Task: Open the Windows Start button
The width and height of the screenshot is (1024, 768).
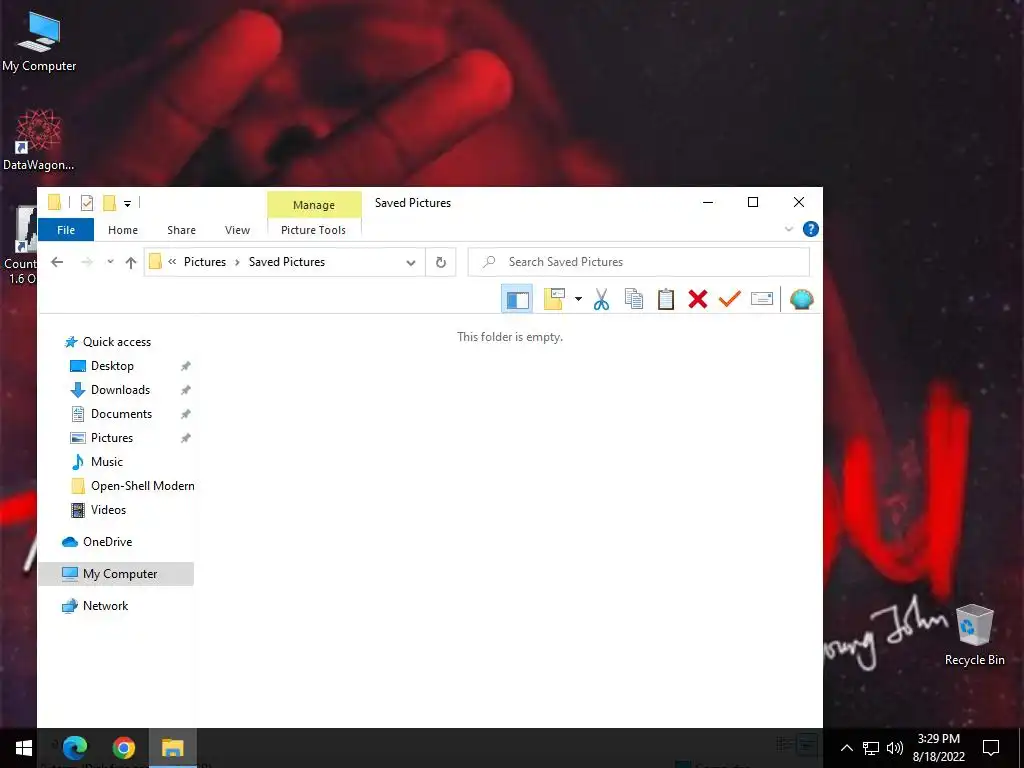Action: [24, 748]
